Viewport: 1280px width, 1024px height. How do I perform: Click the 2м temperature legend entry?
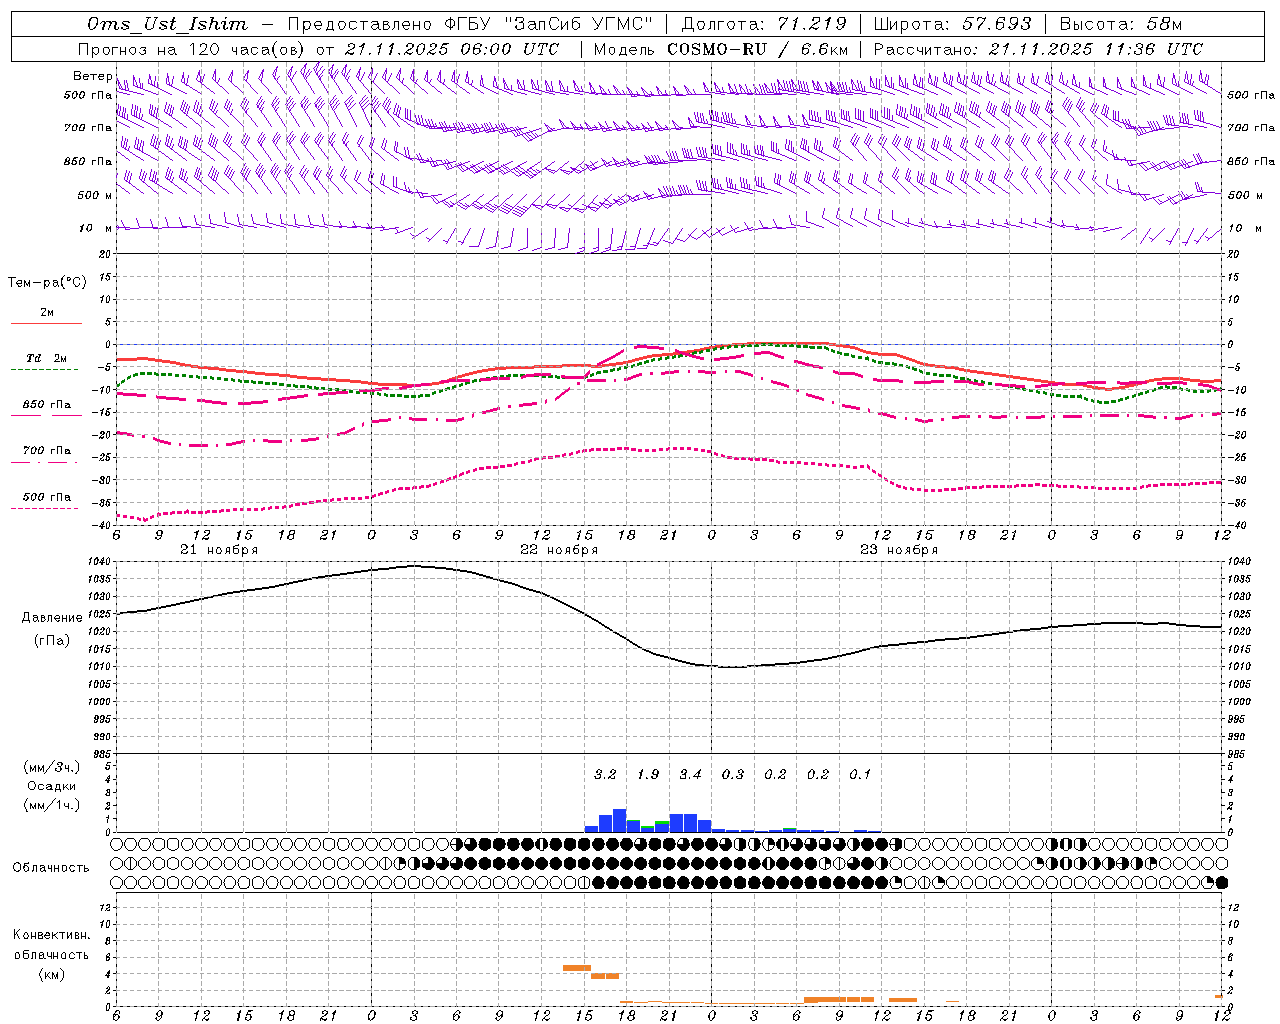tap(47, 312)
